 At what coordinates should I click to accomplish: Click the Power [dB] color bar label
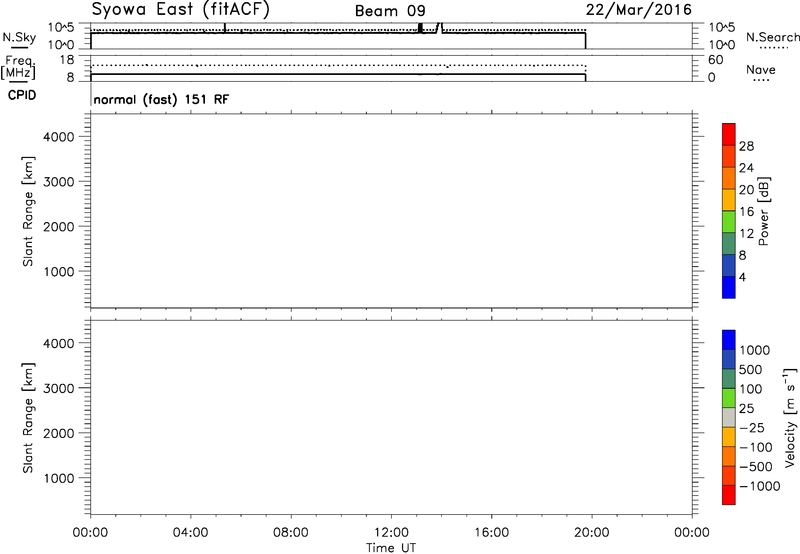pyautogui.click(x=763, y=214)
